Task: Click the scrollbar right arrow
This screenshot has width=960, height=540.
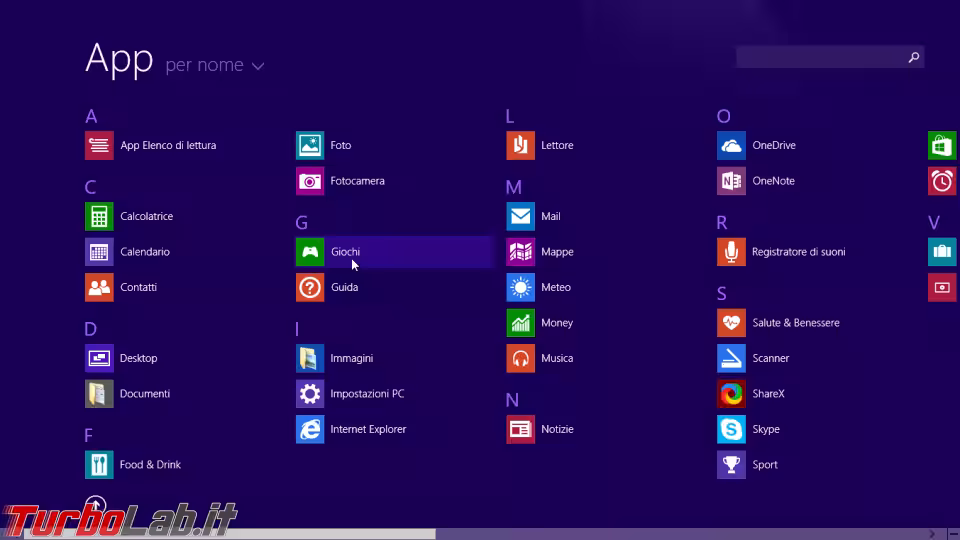Action: (x=932, y=534)
